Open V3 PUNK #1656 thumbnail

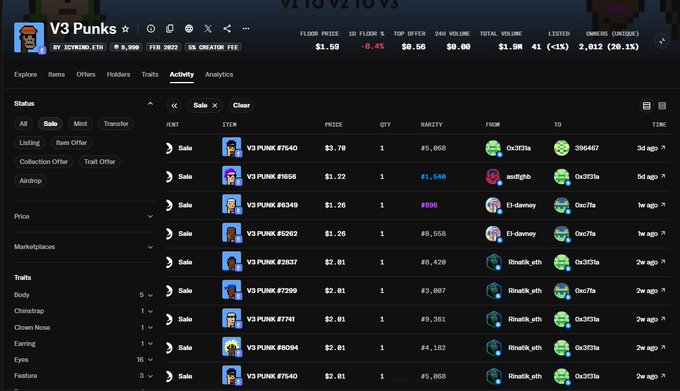[232, 176]
